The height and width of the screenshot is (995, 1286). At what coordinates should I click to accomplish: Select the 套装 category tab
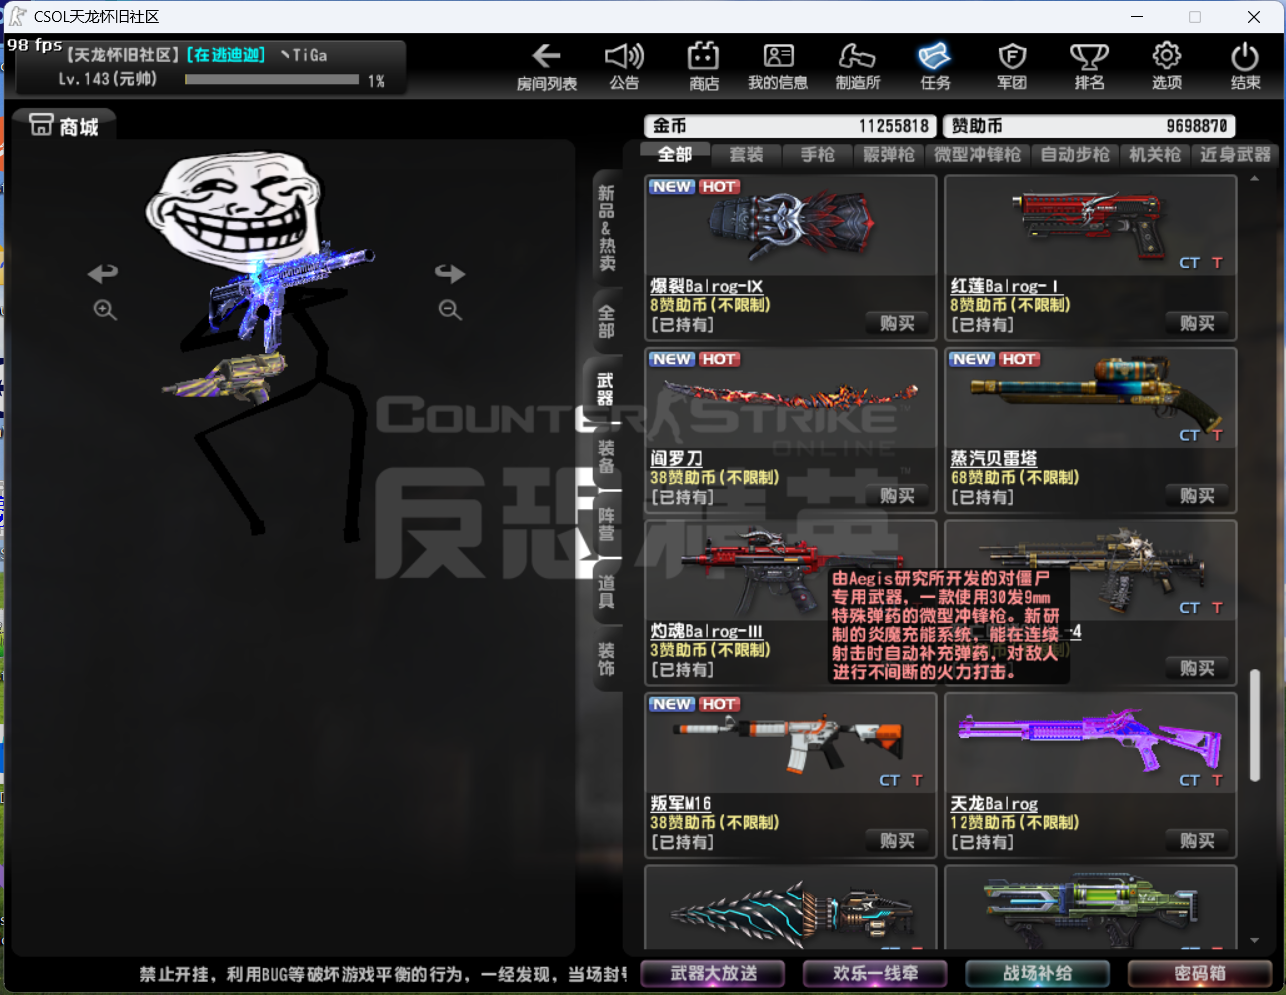tap(746, 154)
